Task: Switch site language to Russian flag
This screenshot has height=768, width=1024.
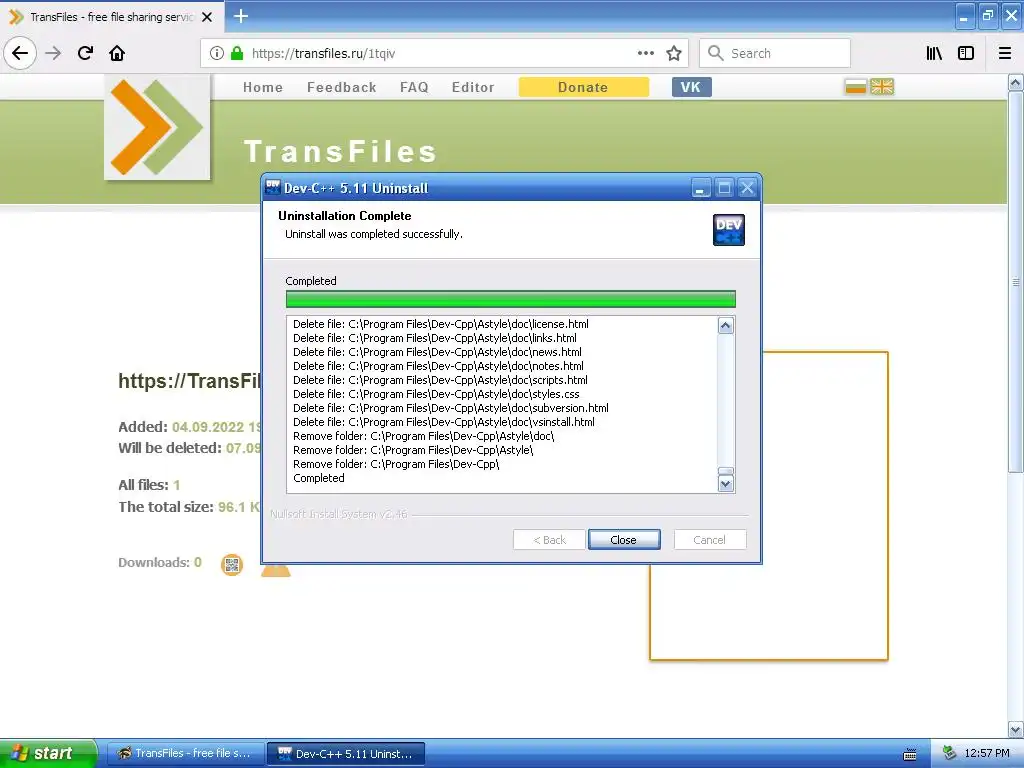Action: [856, 86]
